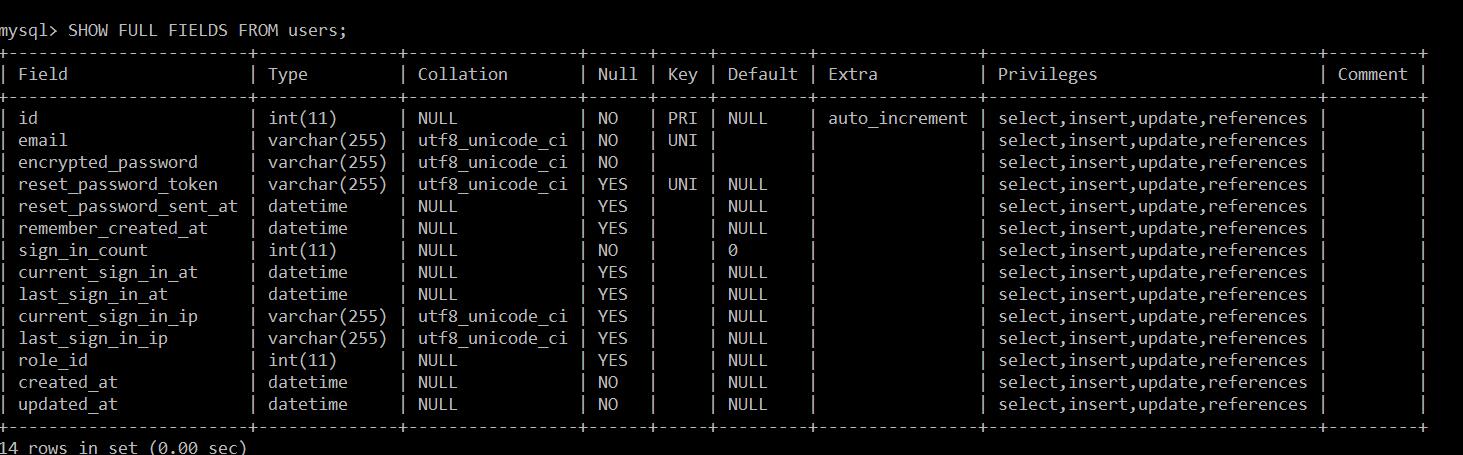Click the UNI key value for email

682,140
